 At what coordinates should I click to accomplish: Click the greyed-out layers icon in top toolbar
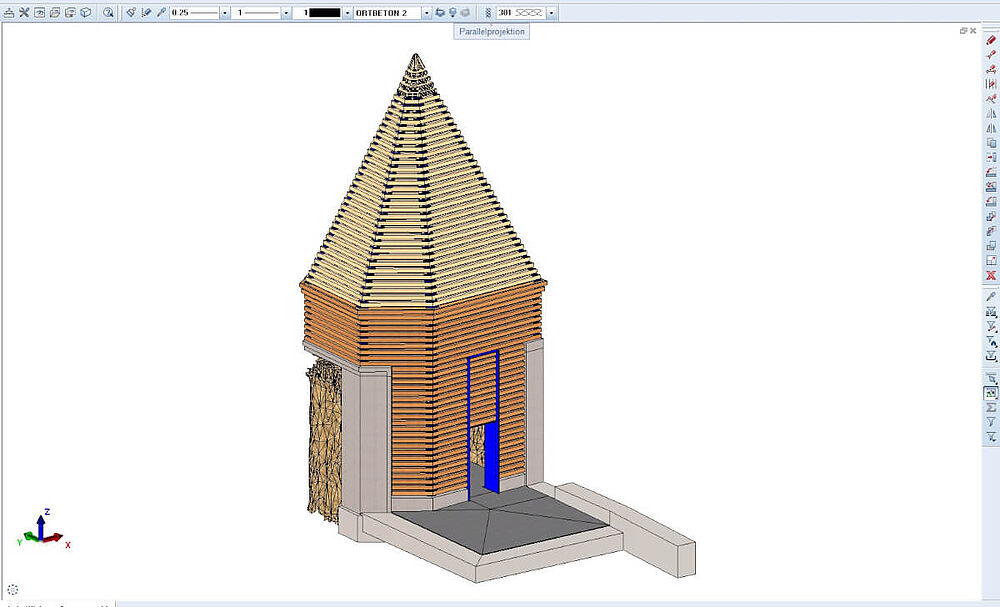465,12
